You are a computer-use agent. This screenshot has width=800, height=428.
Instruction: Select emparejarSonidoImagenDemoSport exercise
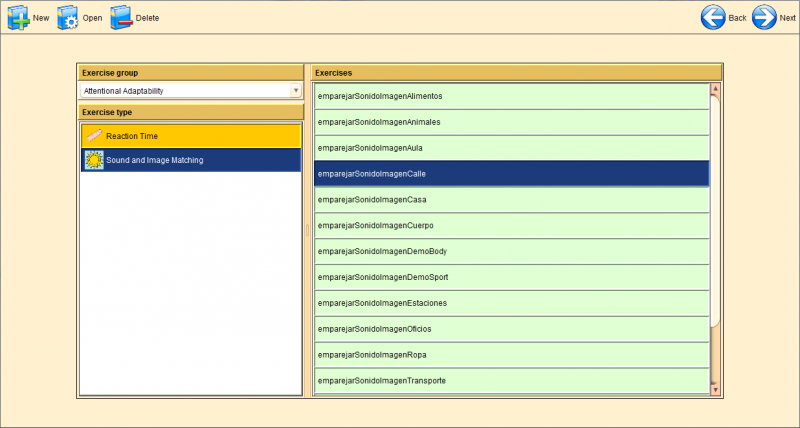tap(512, 278)
